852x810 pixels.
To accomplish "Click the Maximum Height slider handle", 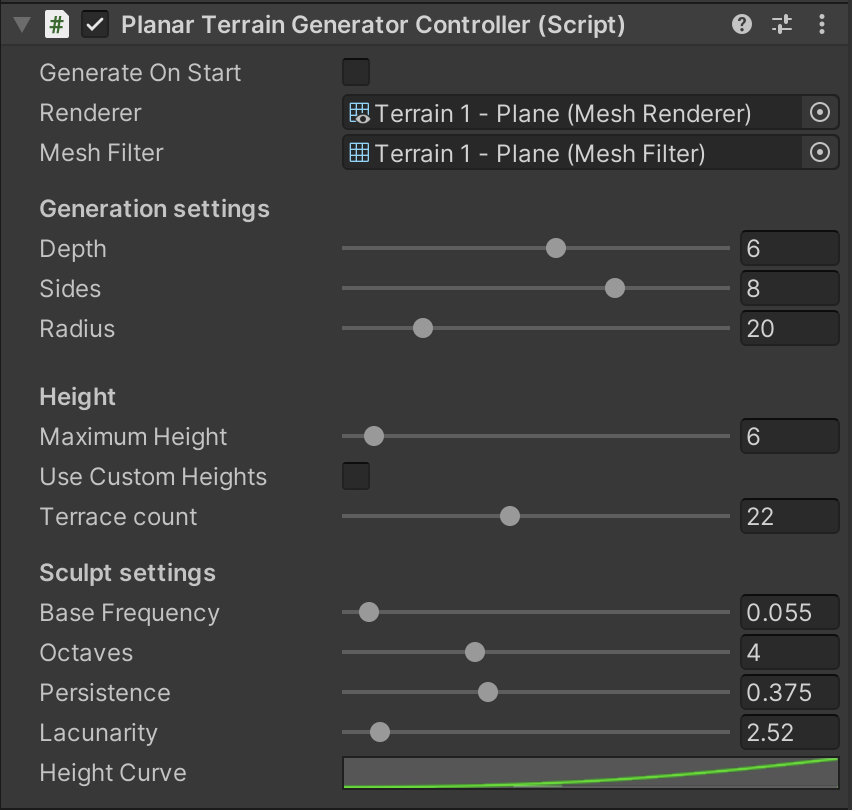I will (x=373, y=436).
